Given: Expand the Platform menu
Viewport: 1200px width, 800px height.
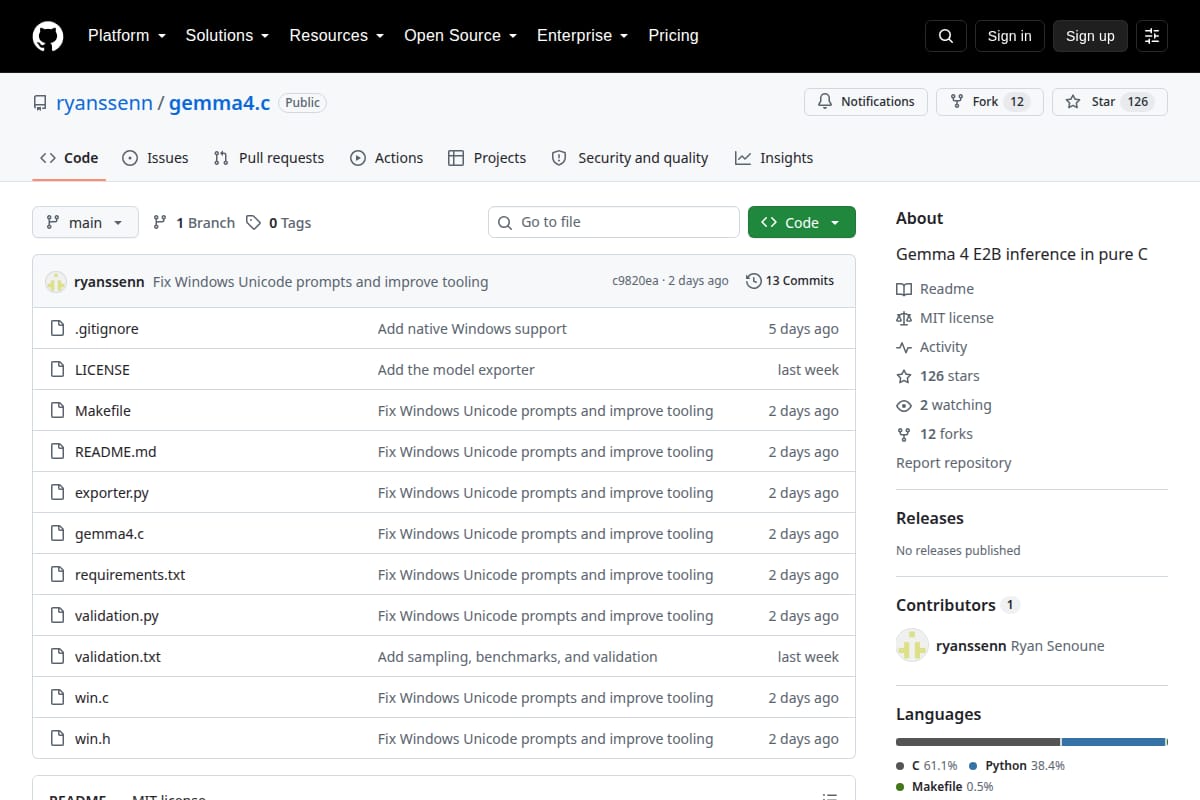Looking at the screenshot, I should (x=127, y=36).
